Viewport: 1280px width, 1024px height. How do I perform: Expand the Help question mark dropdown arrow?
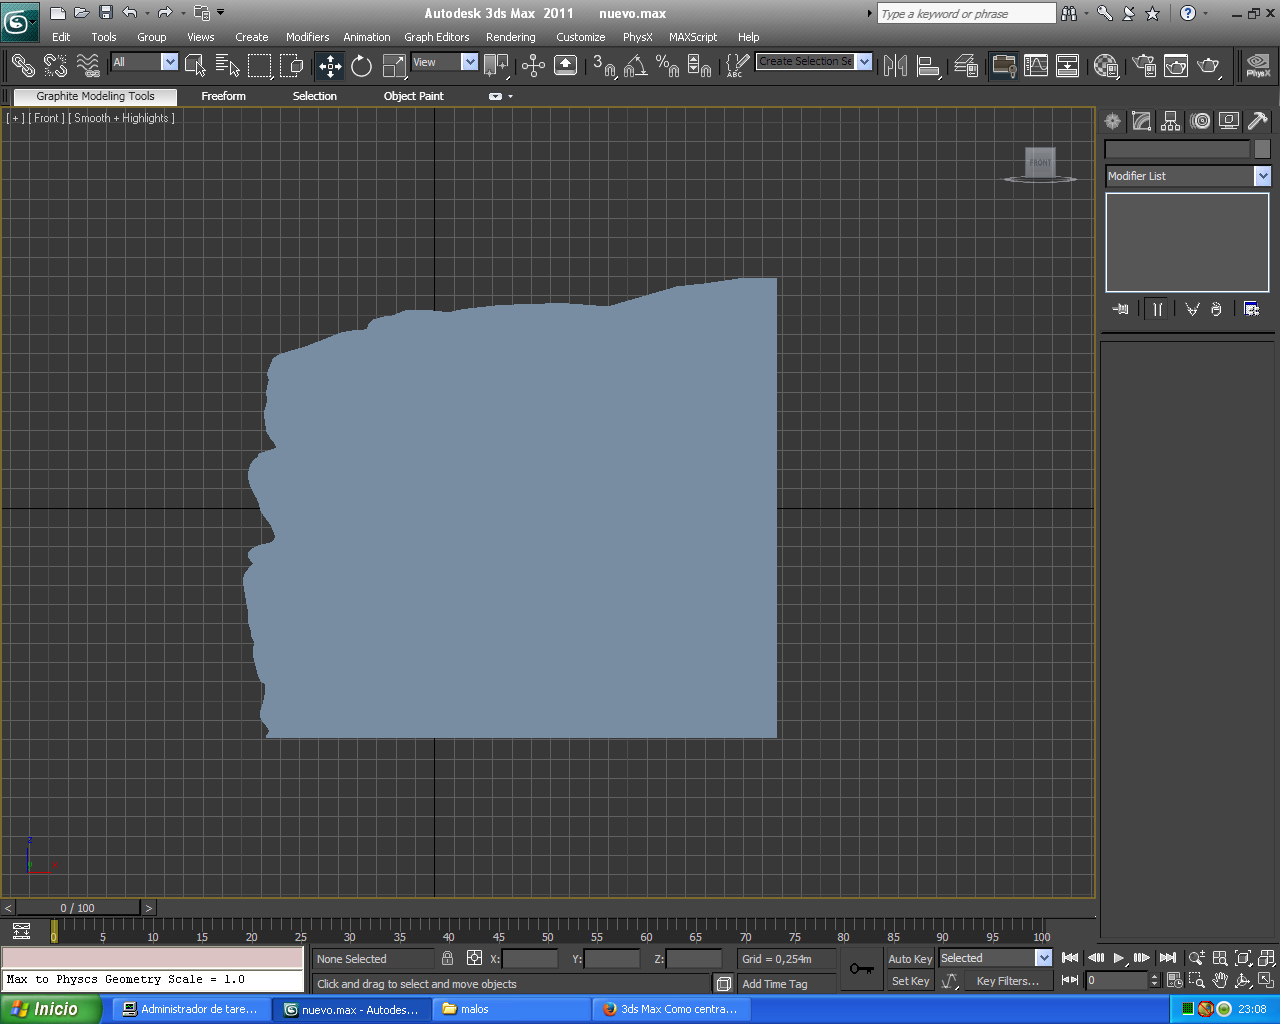(1204, 13)
